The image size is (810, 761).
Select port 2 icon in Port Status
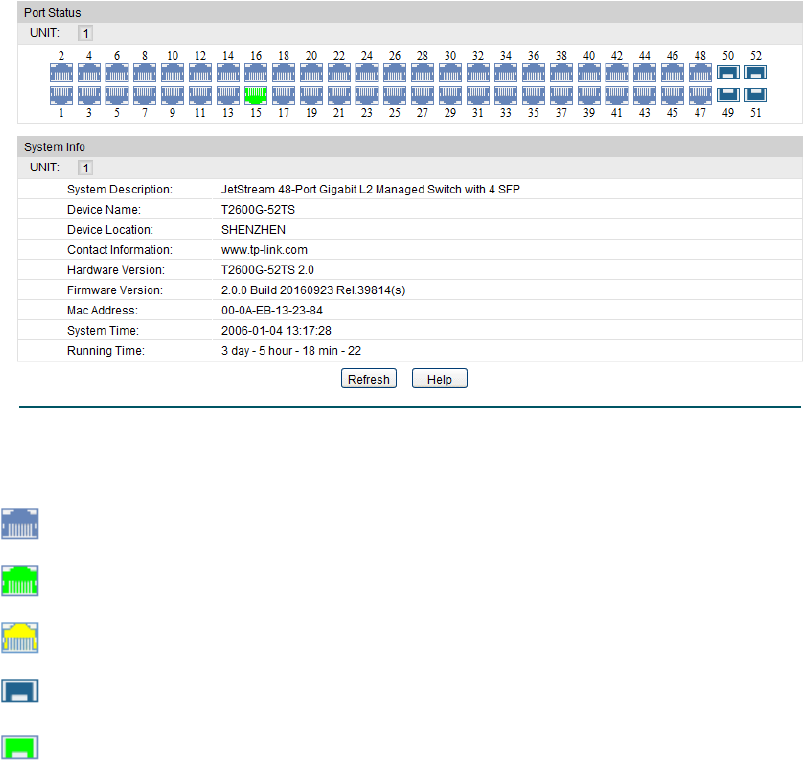tap(61, 72)
